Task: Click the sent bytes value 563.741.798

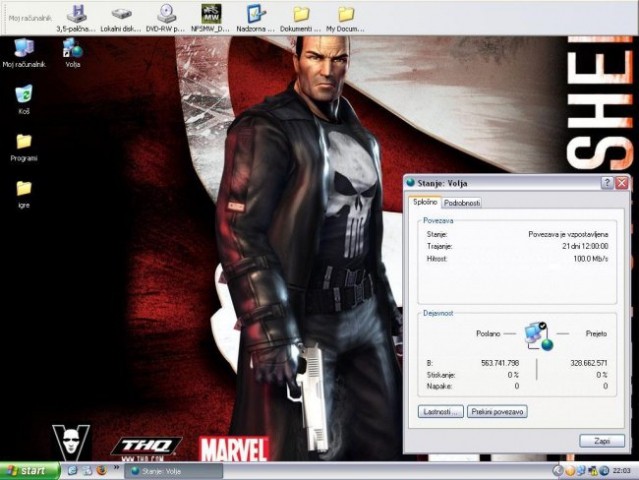Action: [x=500, y=363]
